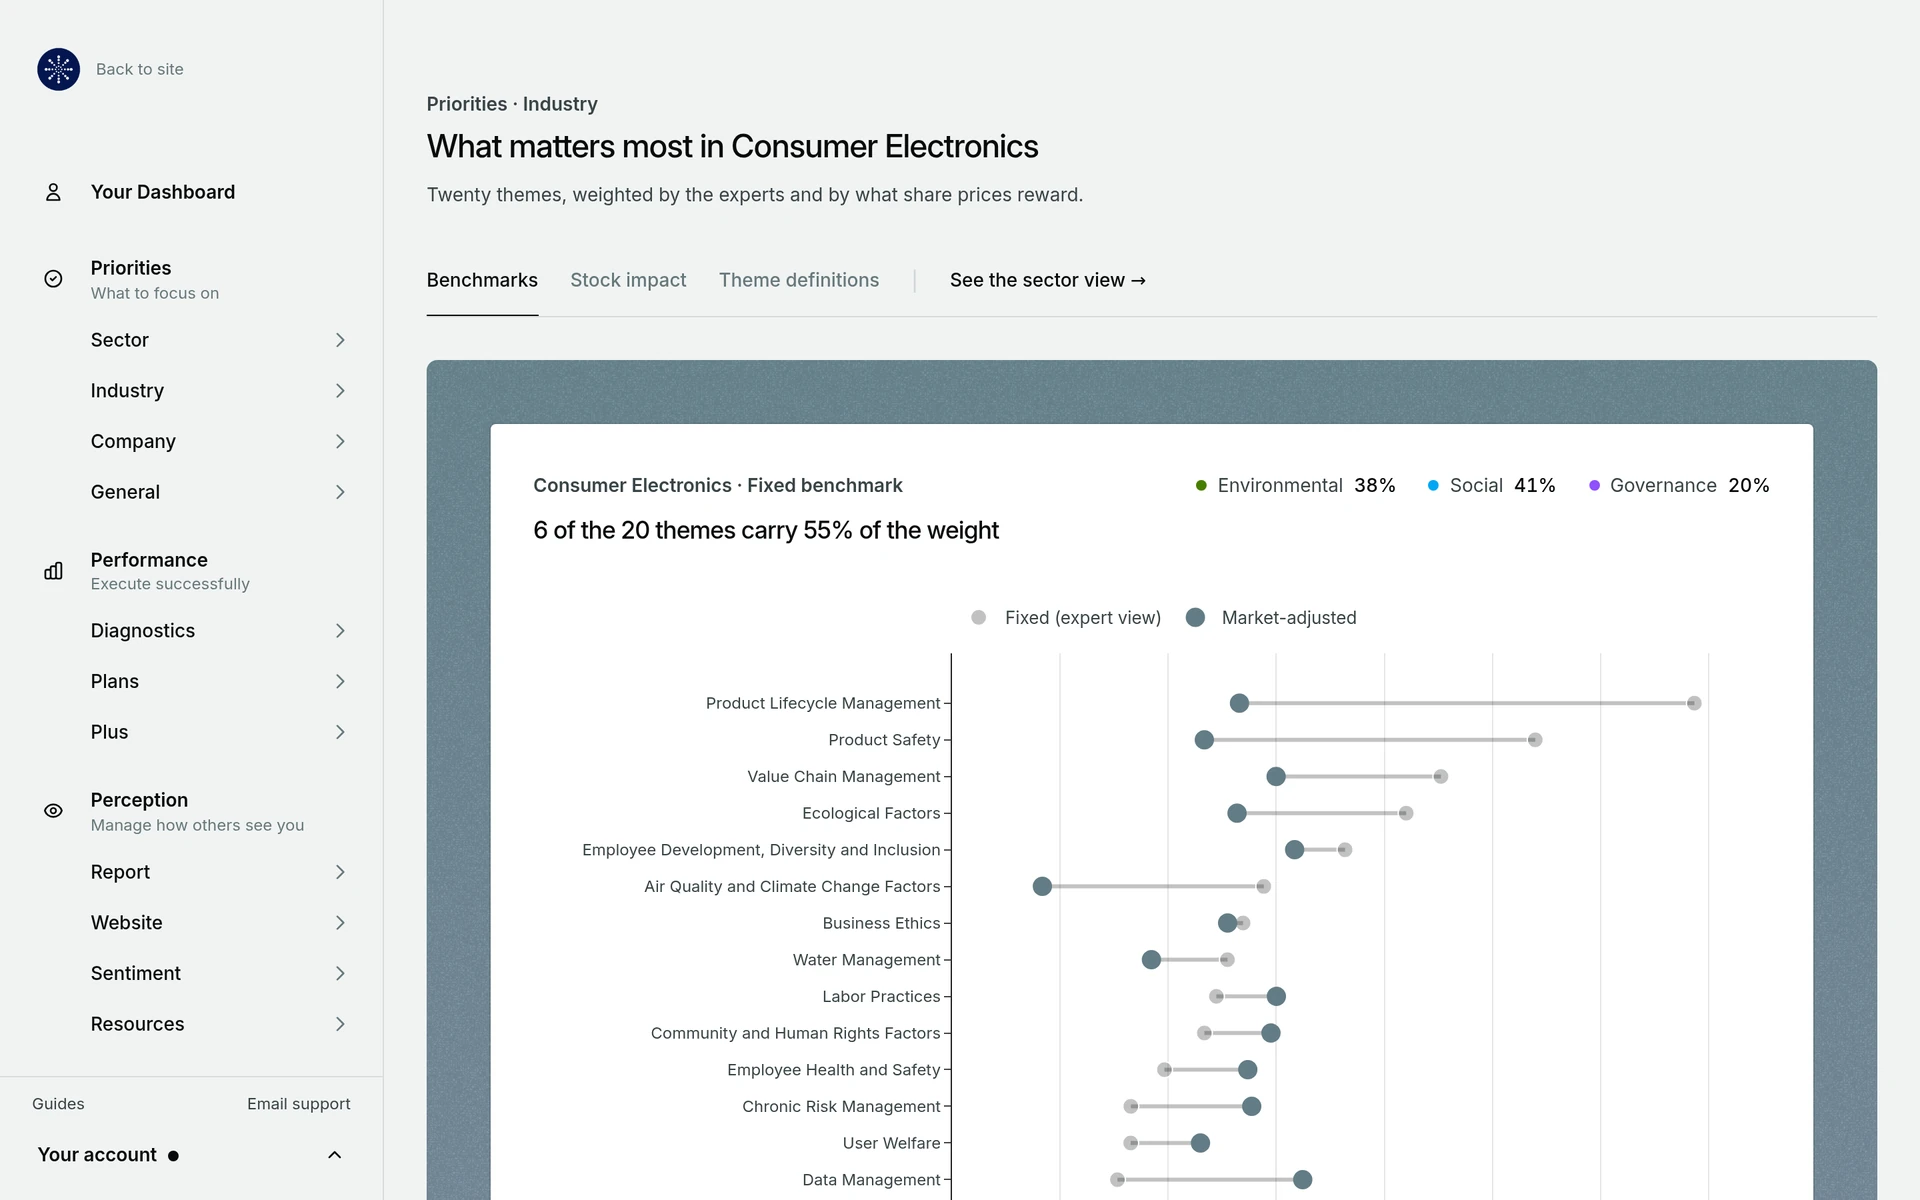Viewport: 1920px width, 1200px height.
Task: Click Product Safety fixed expert dot
Action: [x=1535, y=740]
